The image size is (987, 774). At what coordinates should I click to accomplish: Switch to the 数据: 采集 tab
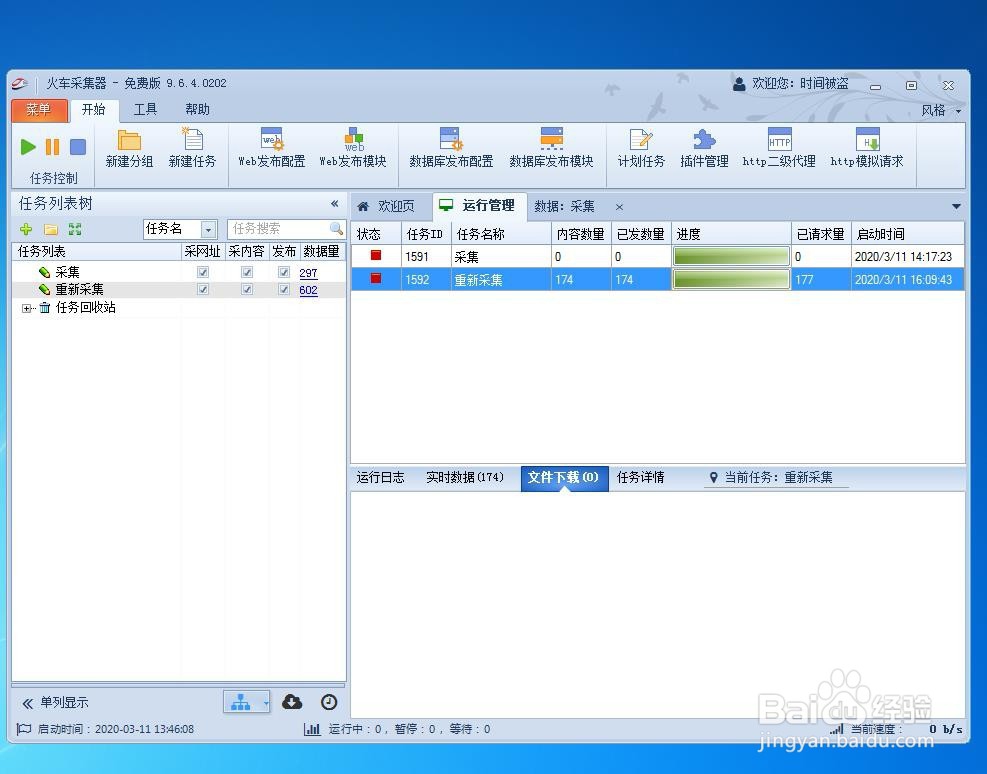point(565,206)
